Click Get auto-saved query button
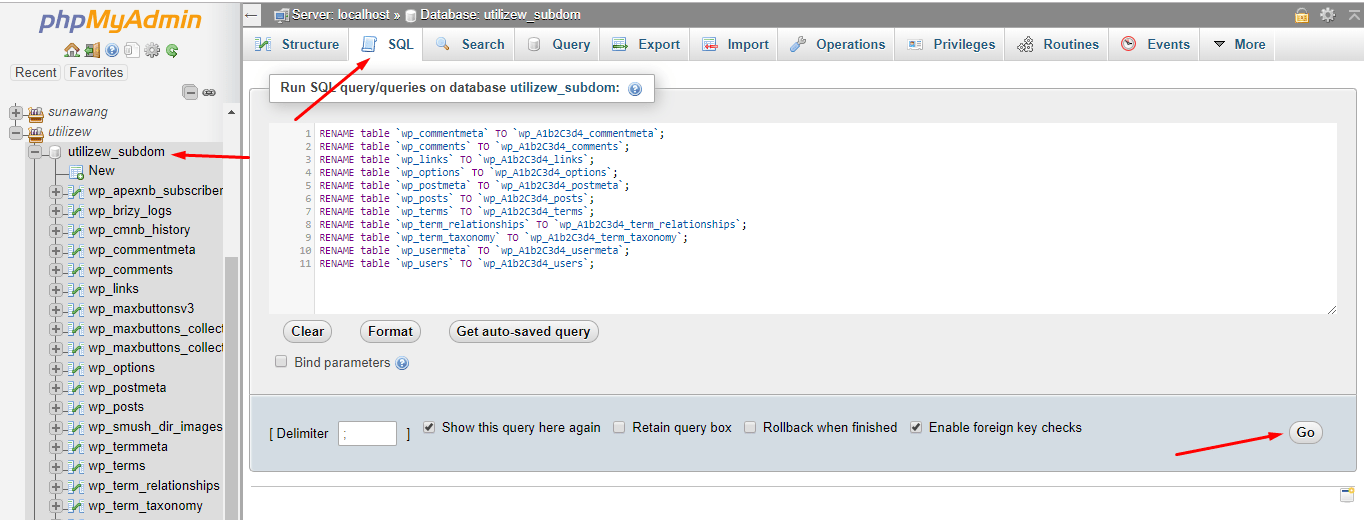This screenshot has height=520, width=1364. [523, 332]
